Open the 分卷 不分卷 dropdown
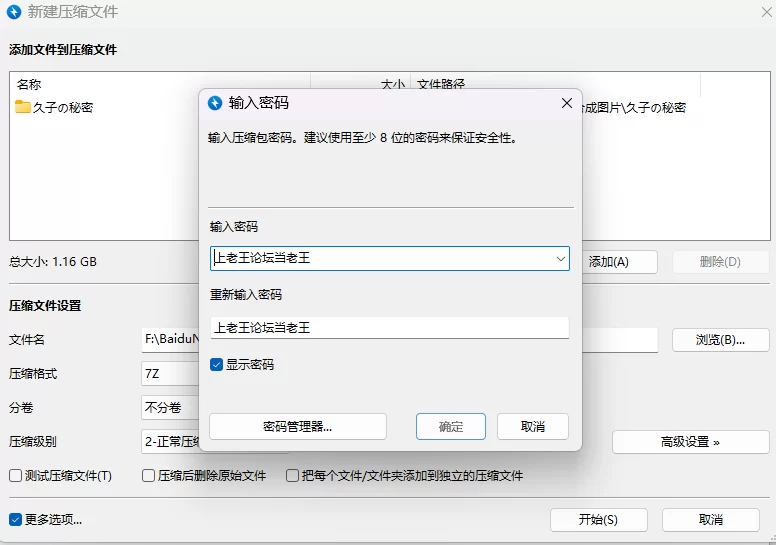 click(170, 407)
